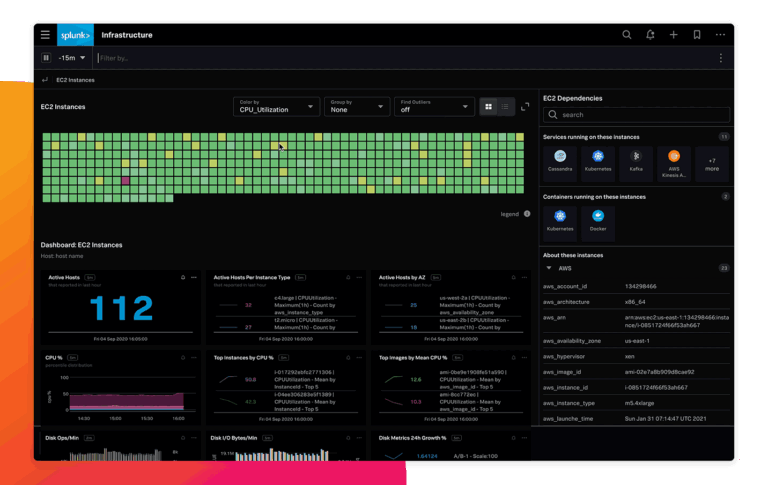Open the Active Hosts chart options menu
768x485 pixels.
coord(194,277)
